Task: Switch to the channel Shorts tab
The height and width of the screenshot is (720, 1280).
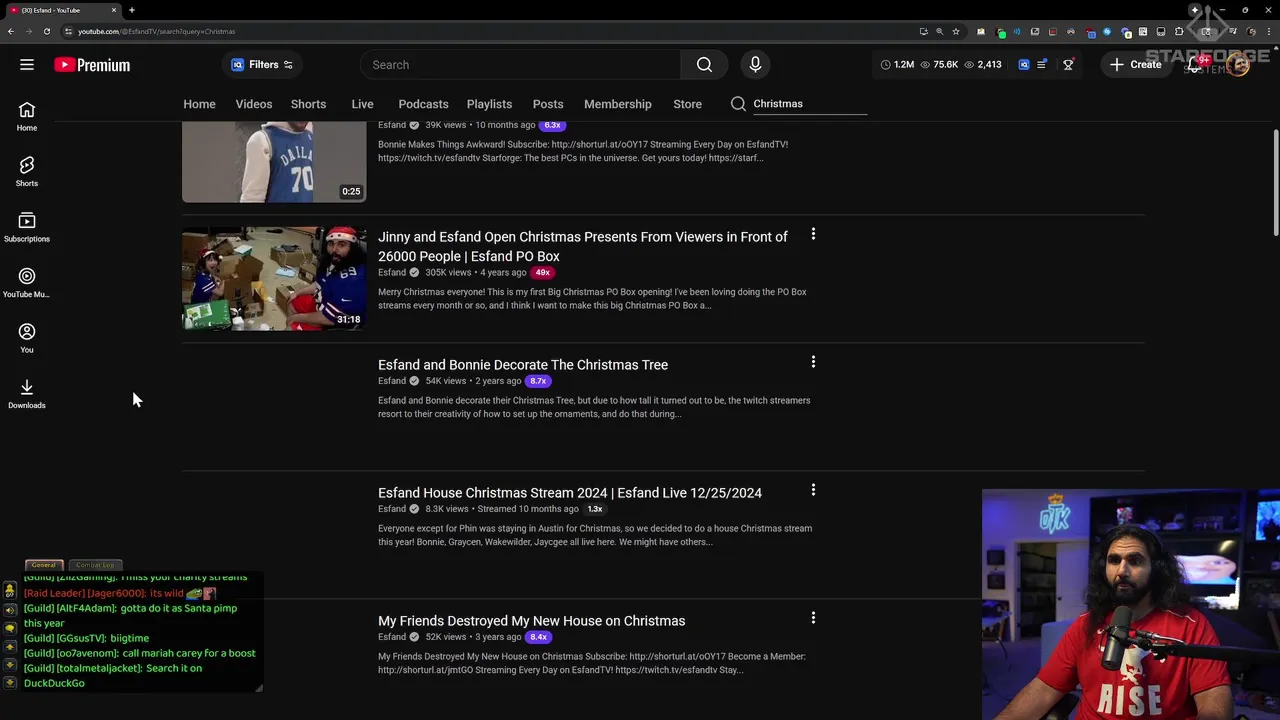Action: tap(308, 104)
